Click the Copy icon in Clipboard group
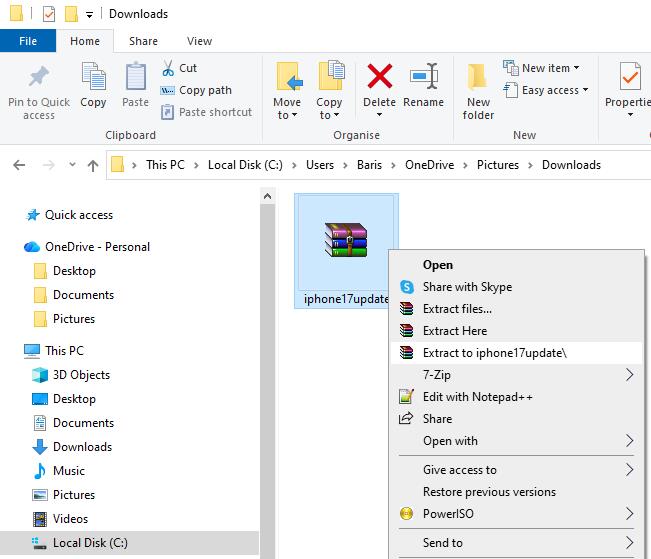 (x=93, y=78)
